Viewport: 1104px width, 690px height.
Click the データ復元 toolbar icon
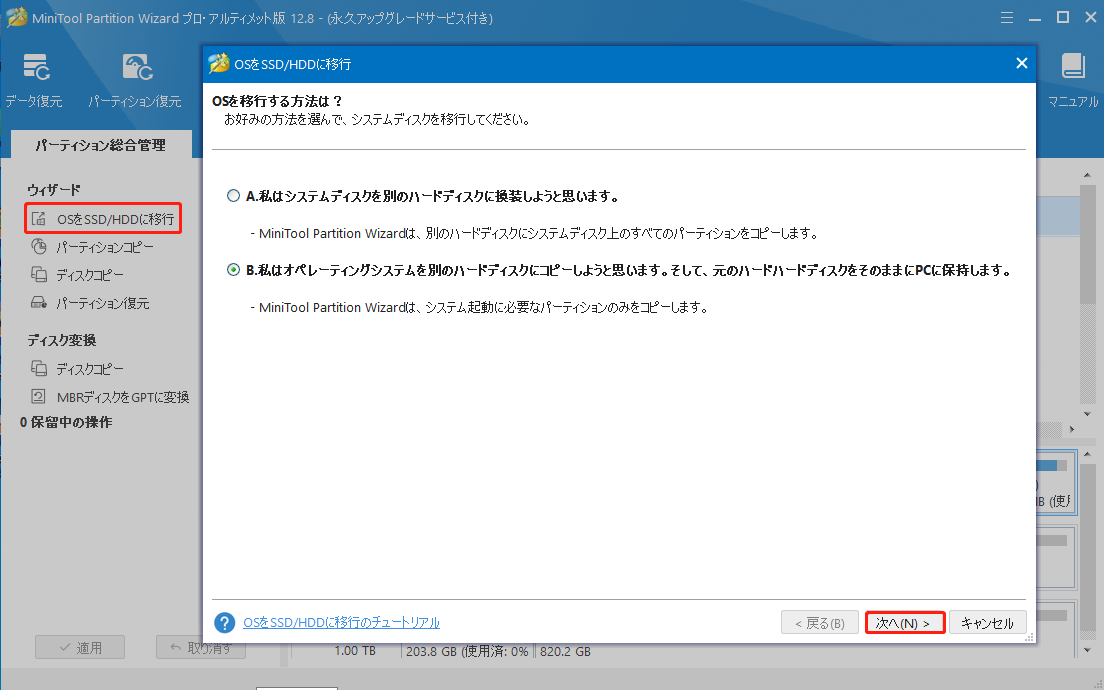point(35,67)
